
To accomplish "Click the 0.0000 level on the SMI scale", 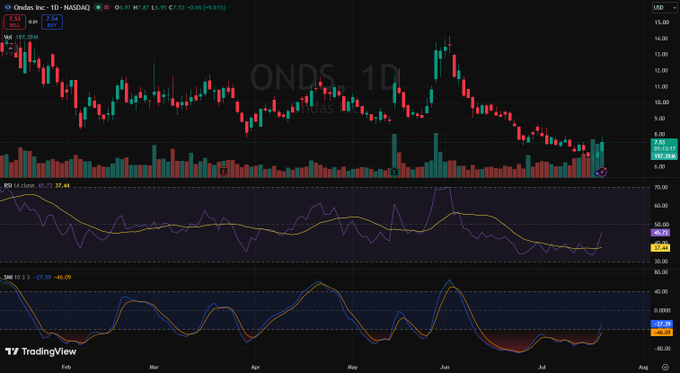I will click(x=662, y=311).
